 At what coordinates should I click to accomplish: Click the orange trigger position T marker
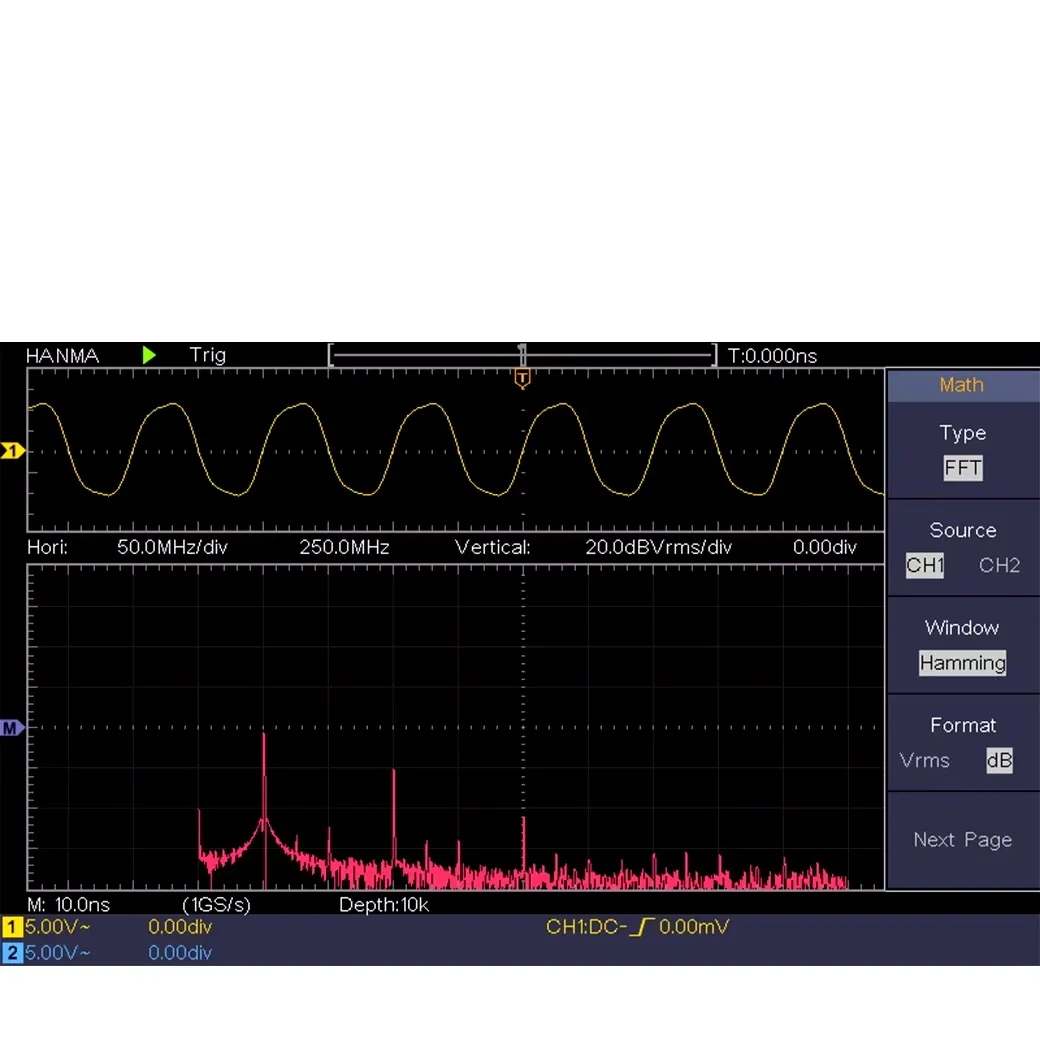(522, 377)
